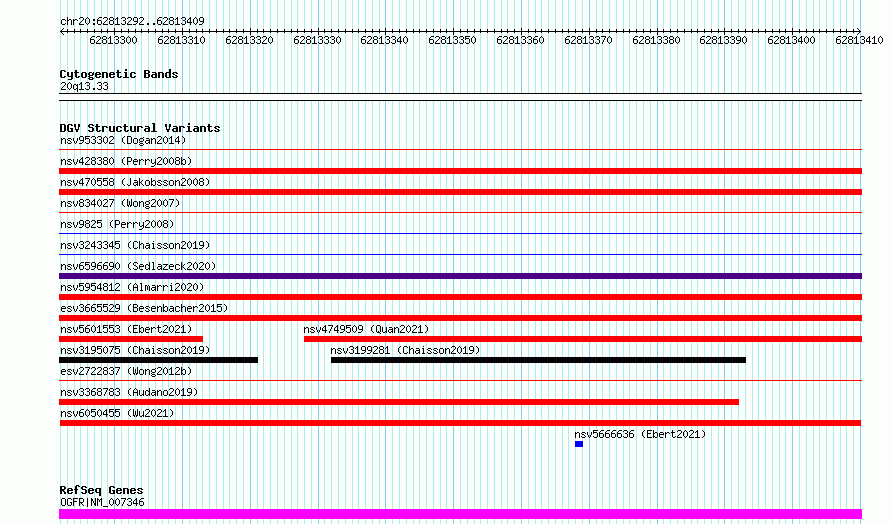This screenshot has height=524, width=890.
Task: Open the esv2722837 (Wong2012b) label
Action: tap(126, 371)
